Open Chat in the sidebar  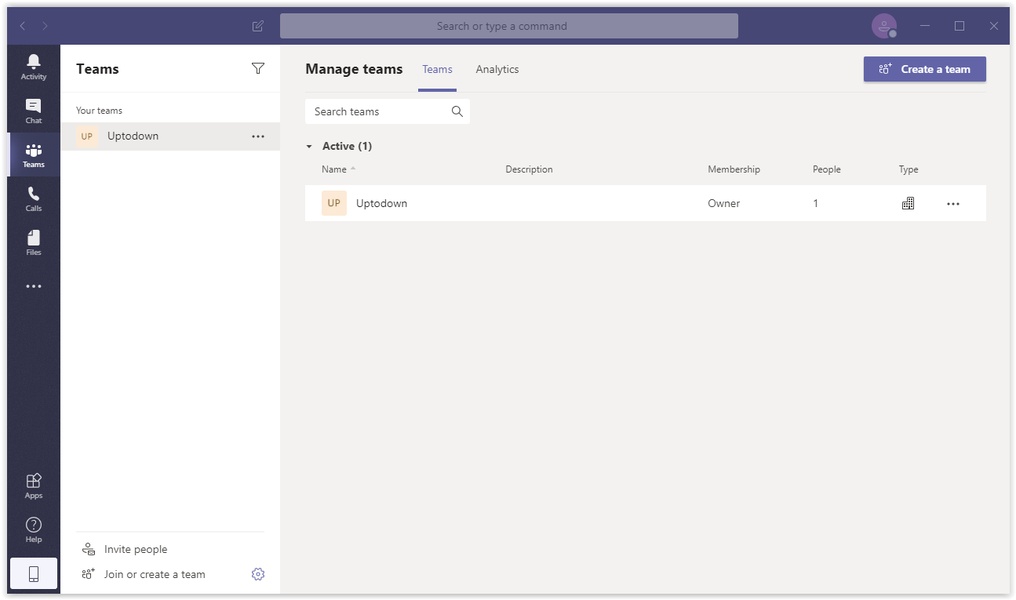pos(33,110)
